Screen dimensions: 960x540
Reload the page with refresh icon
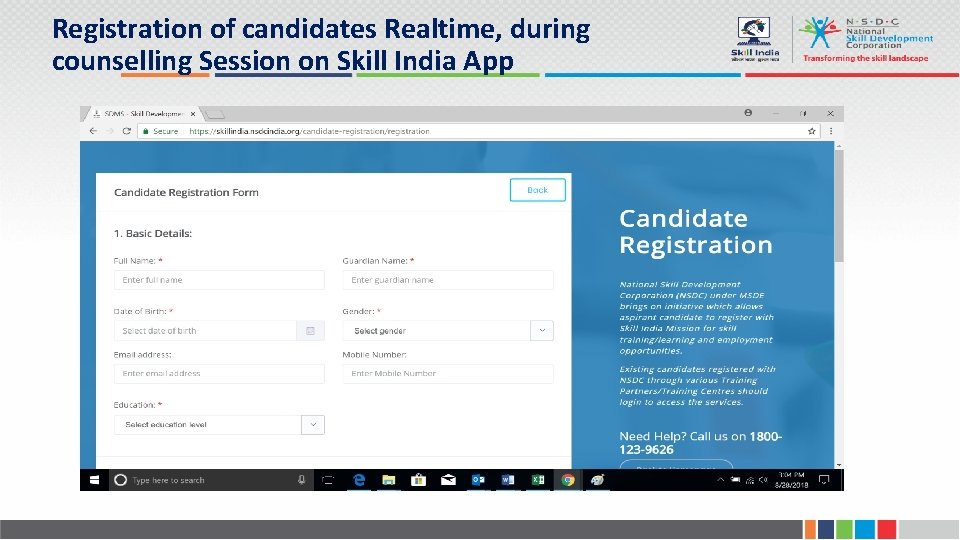tap(127, 131)
